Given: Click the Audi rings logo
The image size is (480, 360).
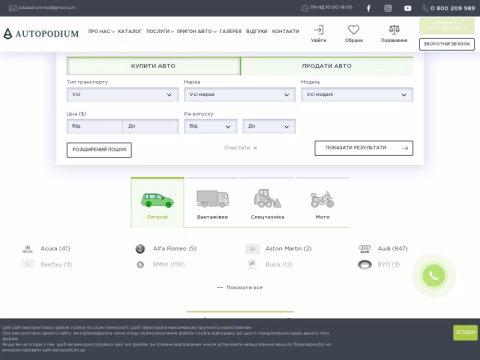Looking at the screenshot, I should tap(365, 249).
